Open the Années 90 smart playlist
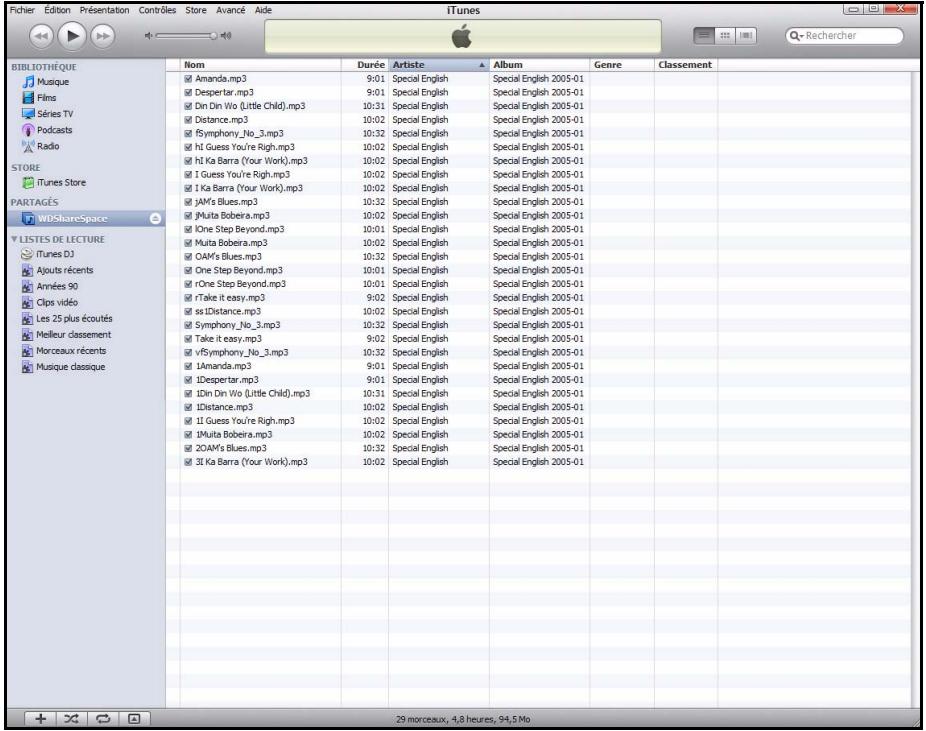926x731 pixels. [x=50, y=286]
